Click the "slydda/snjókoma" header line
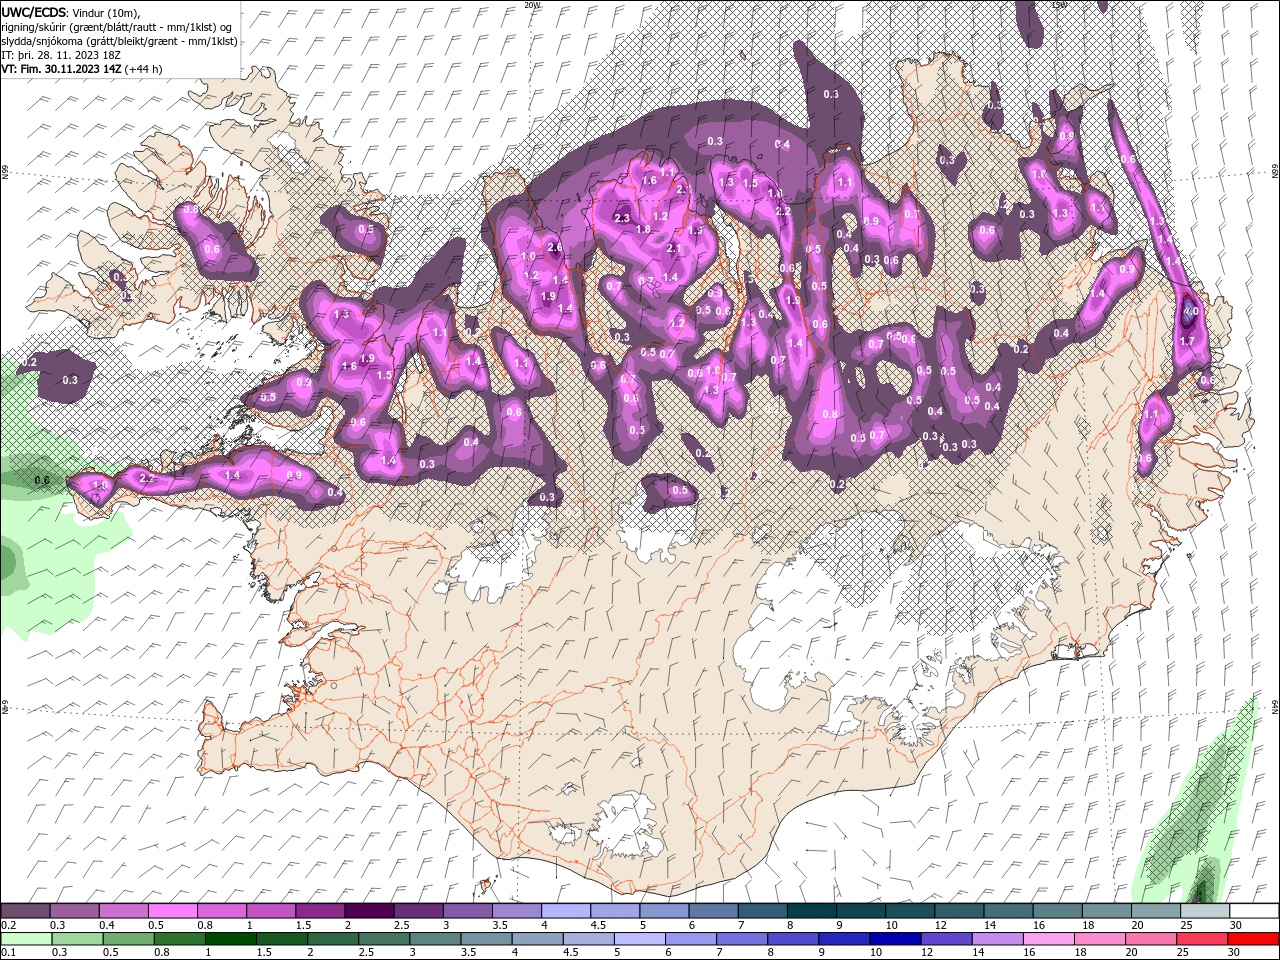The image size is (1280, 960). click(x=120, y=41)
